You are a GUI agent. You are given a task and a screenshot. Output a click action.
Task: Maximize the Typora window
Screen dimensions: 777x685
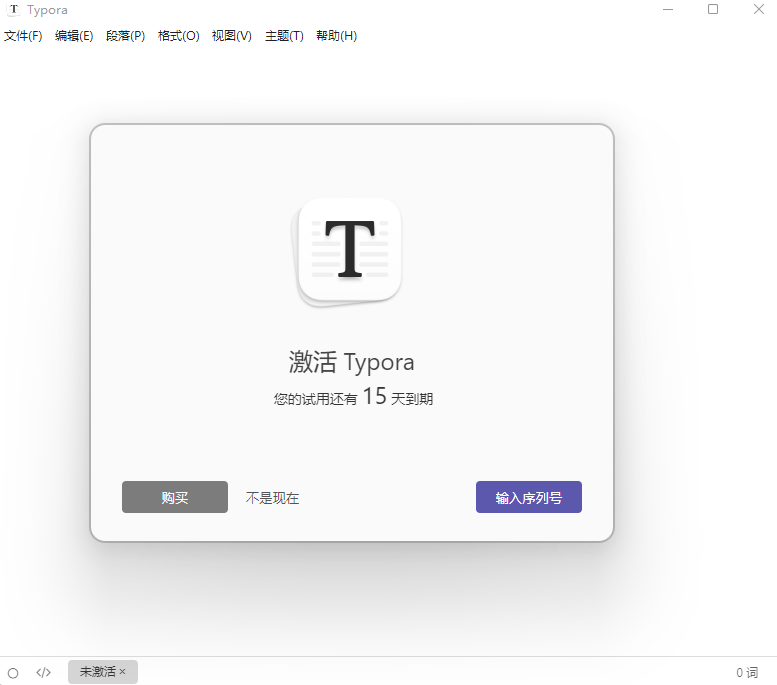[713, 9]
